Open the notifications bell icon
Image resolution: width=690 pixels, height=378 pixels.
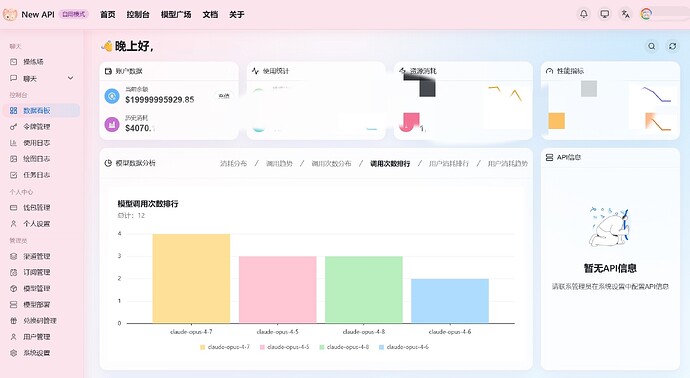click(584, 14)
